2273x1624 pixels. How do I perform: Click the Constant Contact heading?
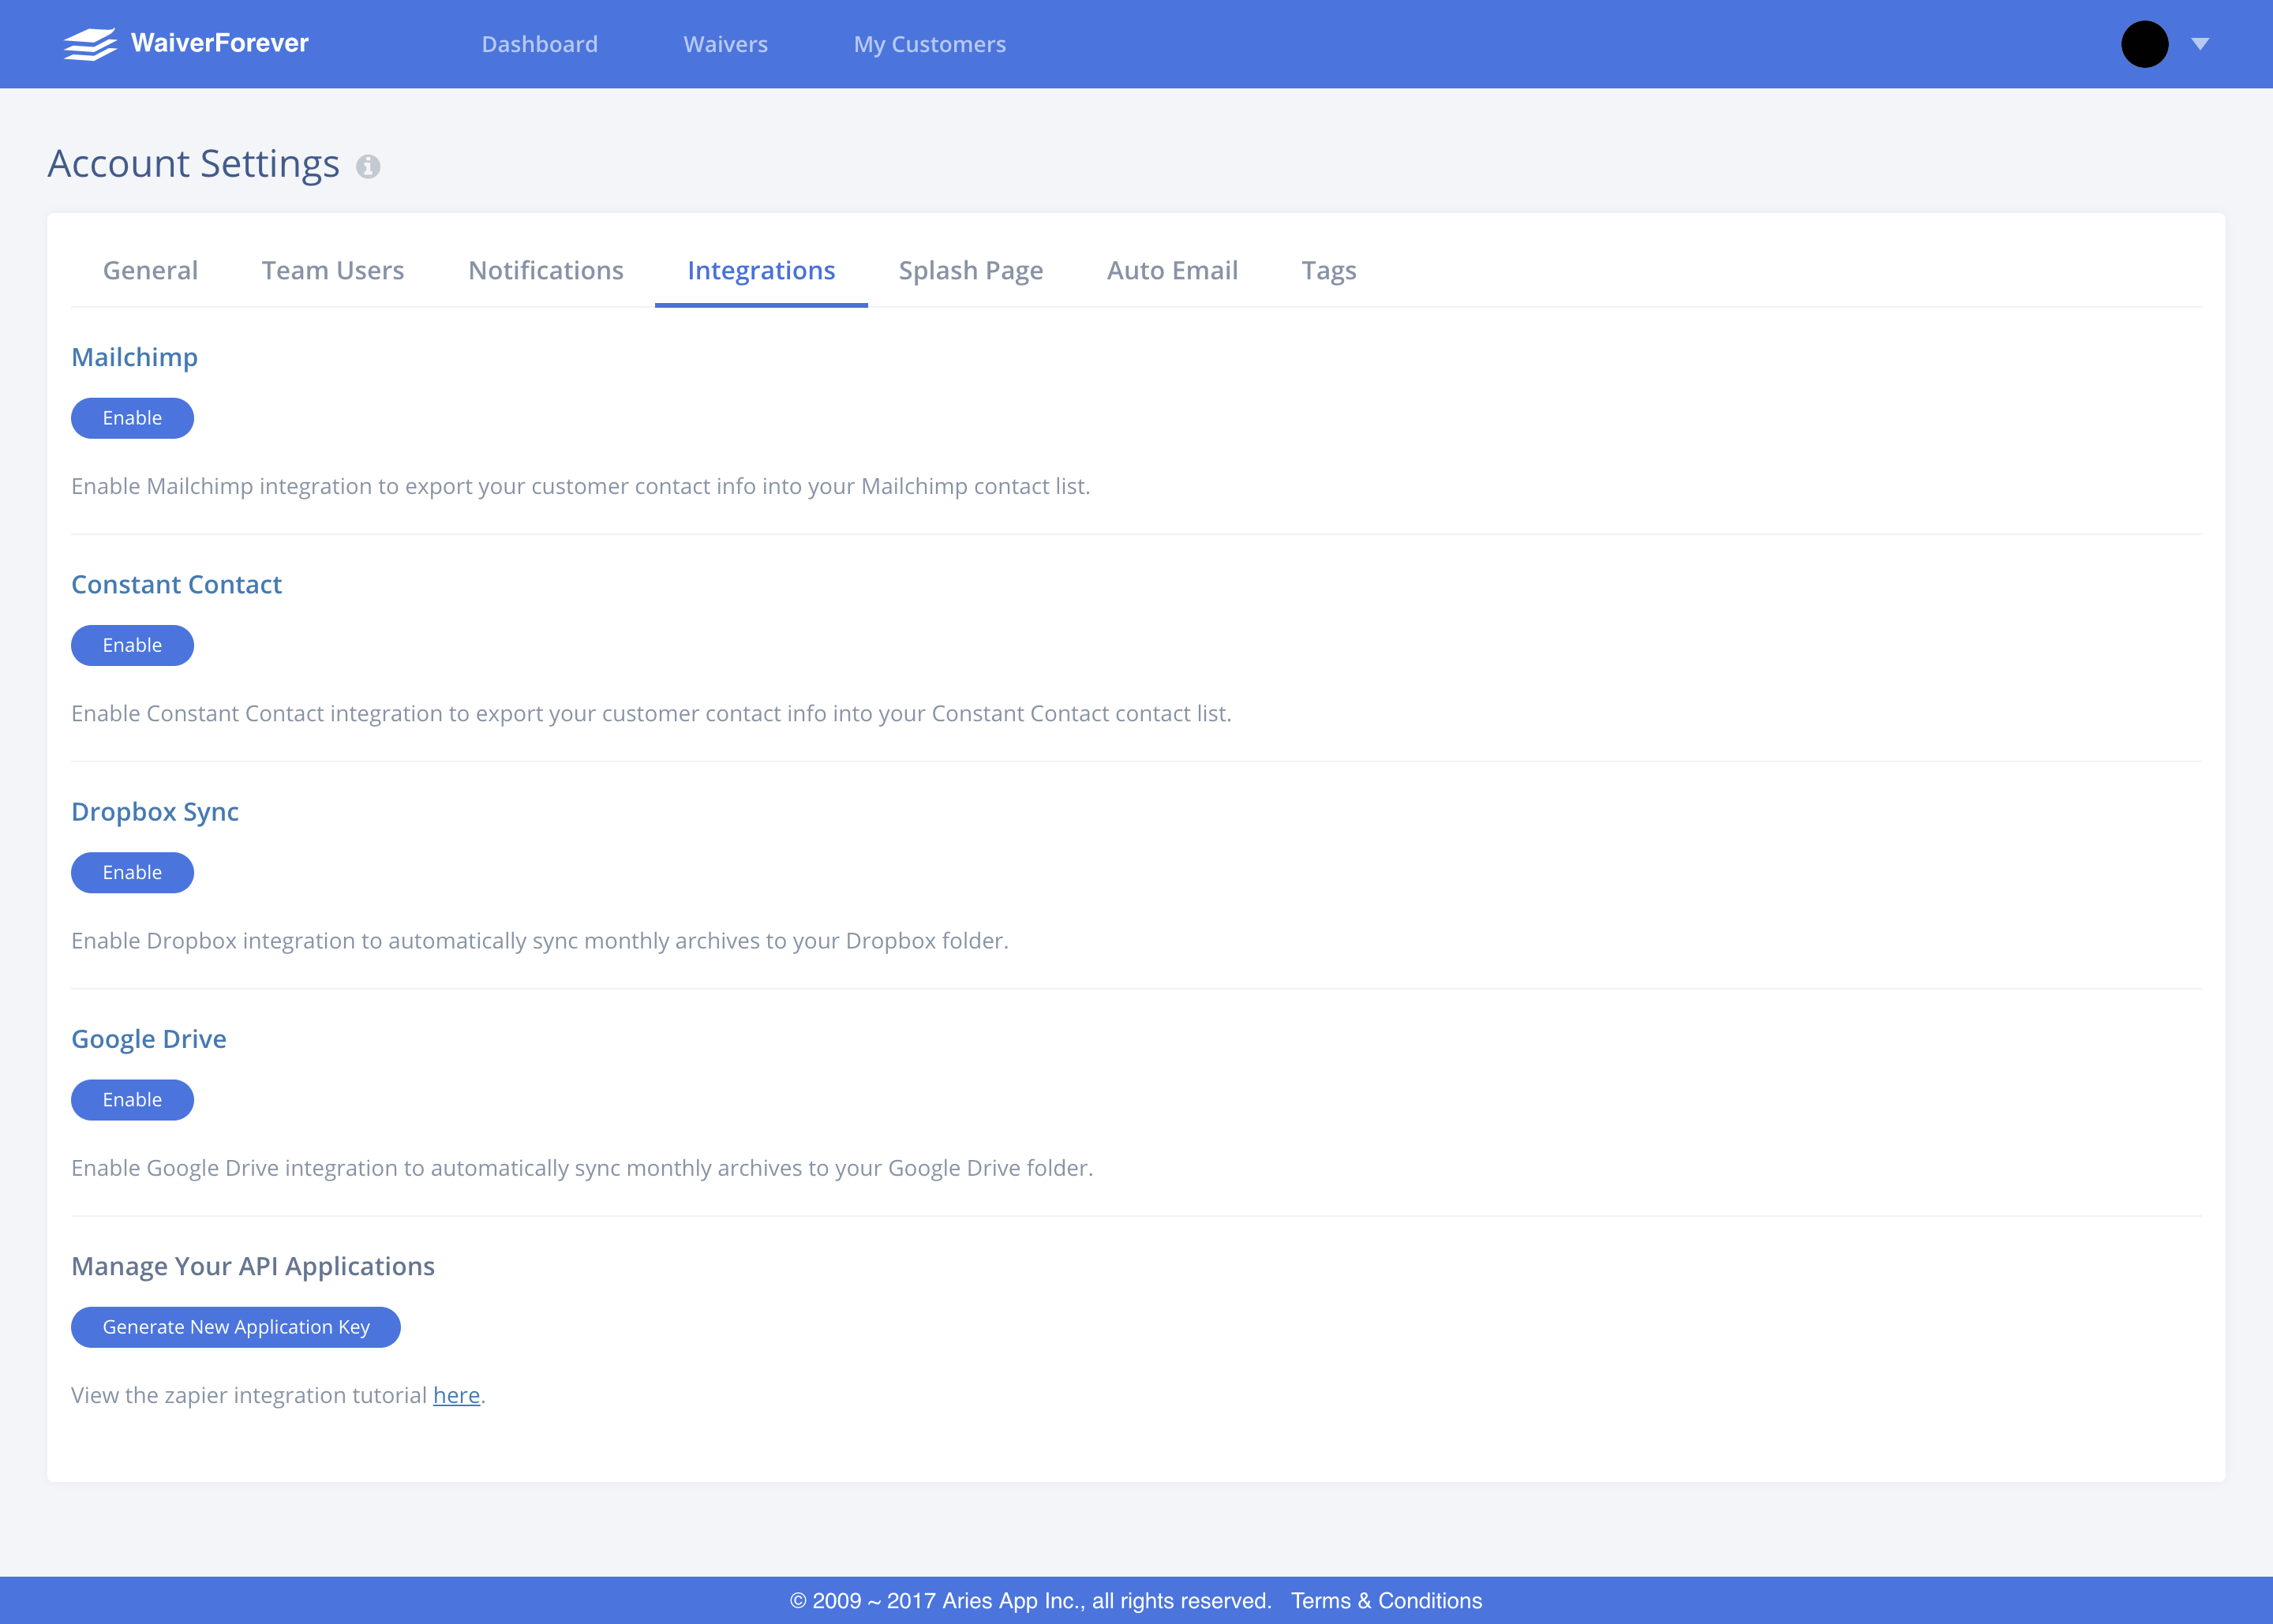point(176,584)
